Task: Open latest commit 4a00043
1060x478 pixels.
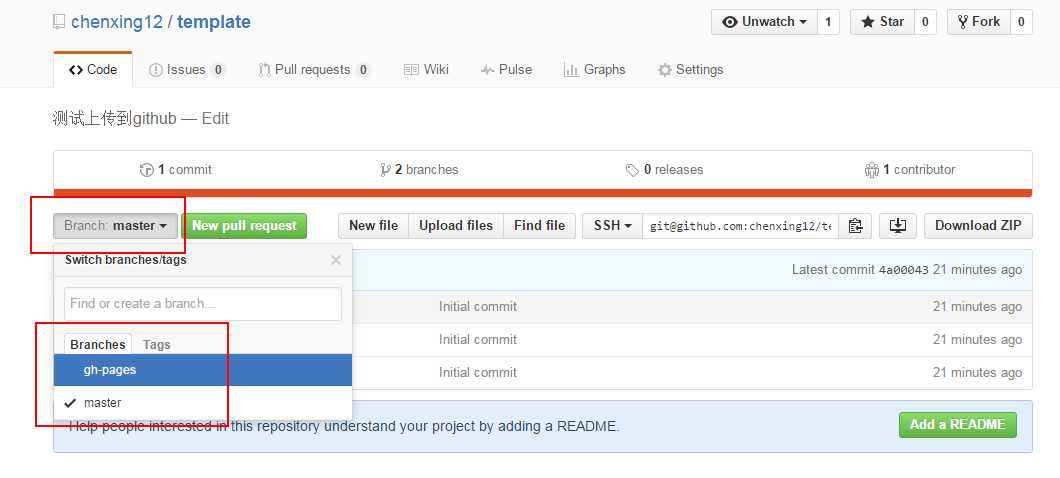Action: click(904, 270)
